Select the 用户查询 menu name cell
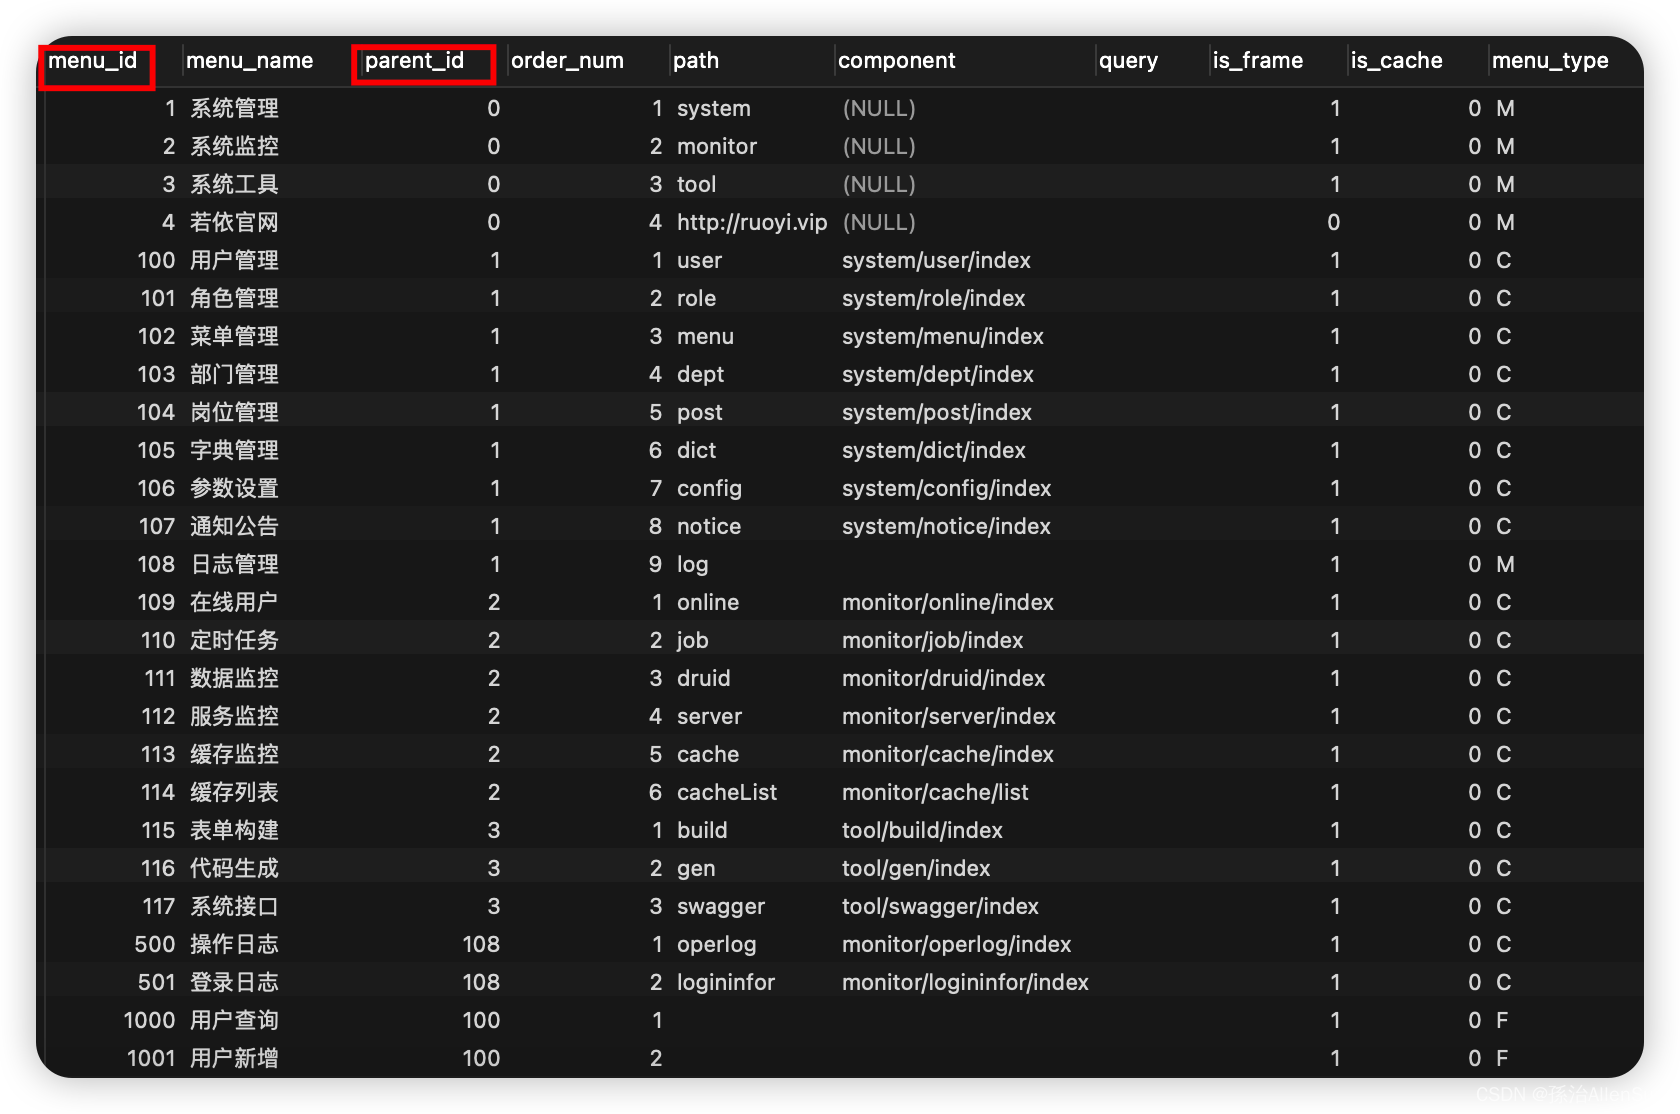 pyautogui.click(x=234, y=1020)
